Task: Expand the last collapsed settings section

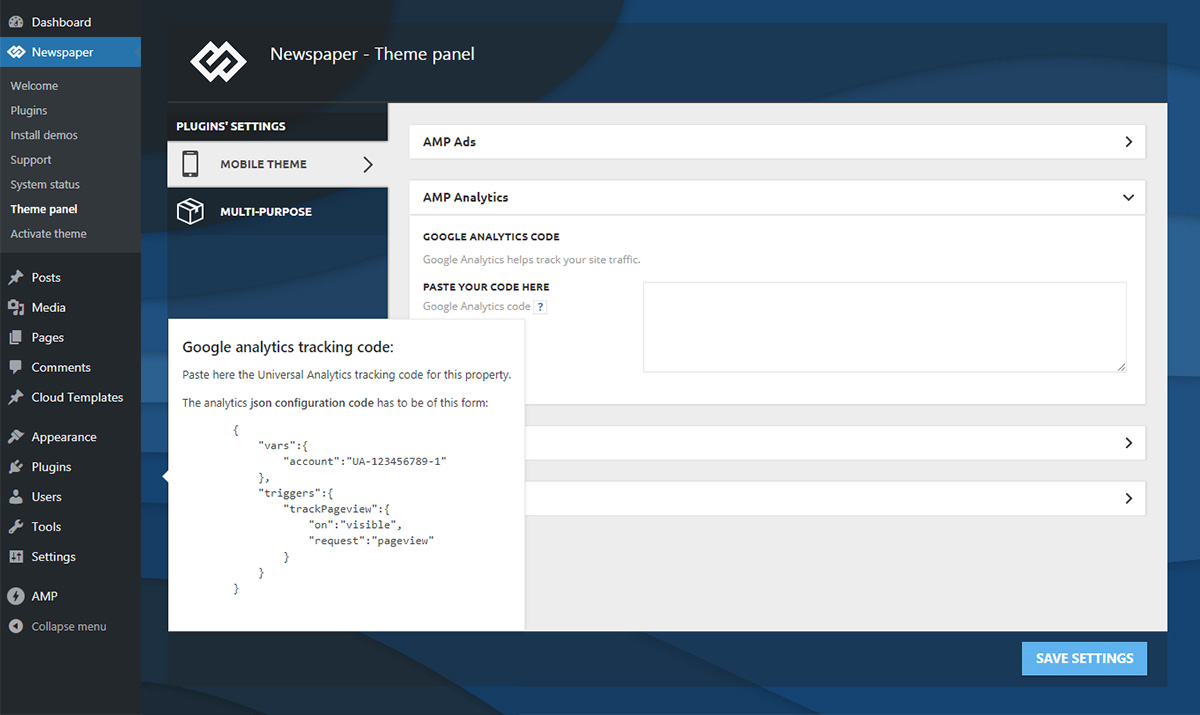Action: [x=1128, y=498]
